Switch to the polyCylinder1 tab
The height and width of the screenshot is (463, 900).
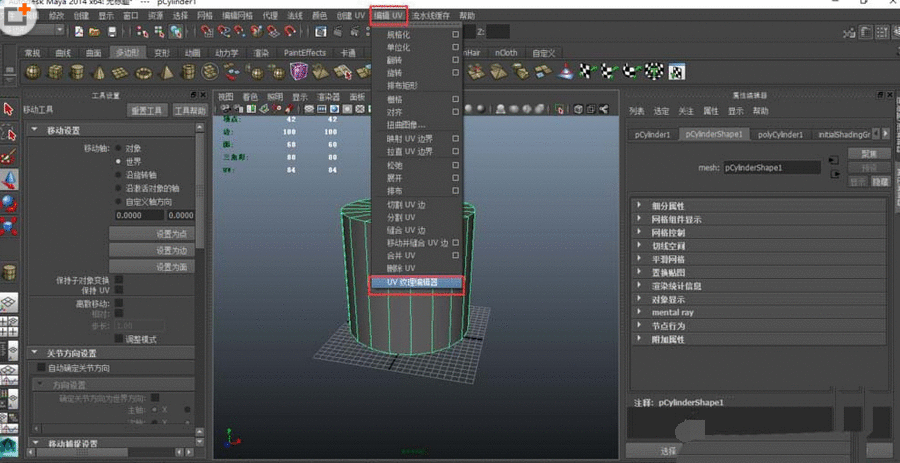pyautogui.click(x=780, y=134)
